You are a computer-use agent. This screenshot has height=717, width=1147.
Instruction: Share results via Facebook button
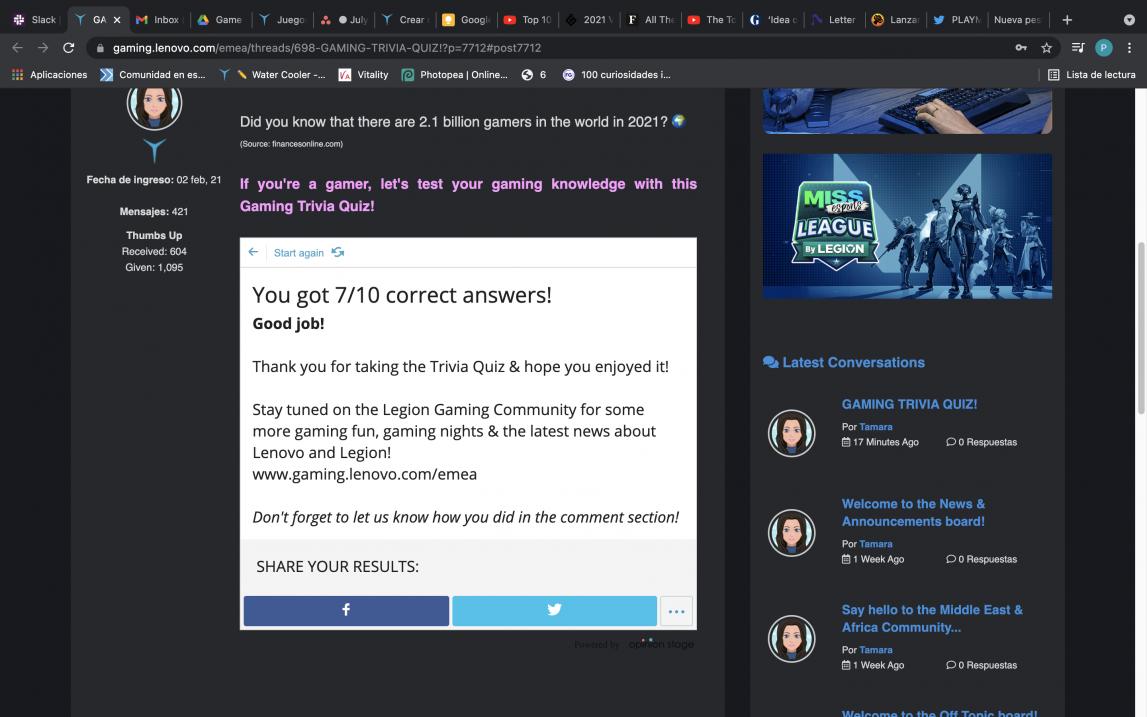pos(346,610)
